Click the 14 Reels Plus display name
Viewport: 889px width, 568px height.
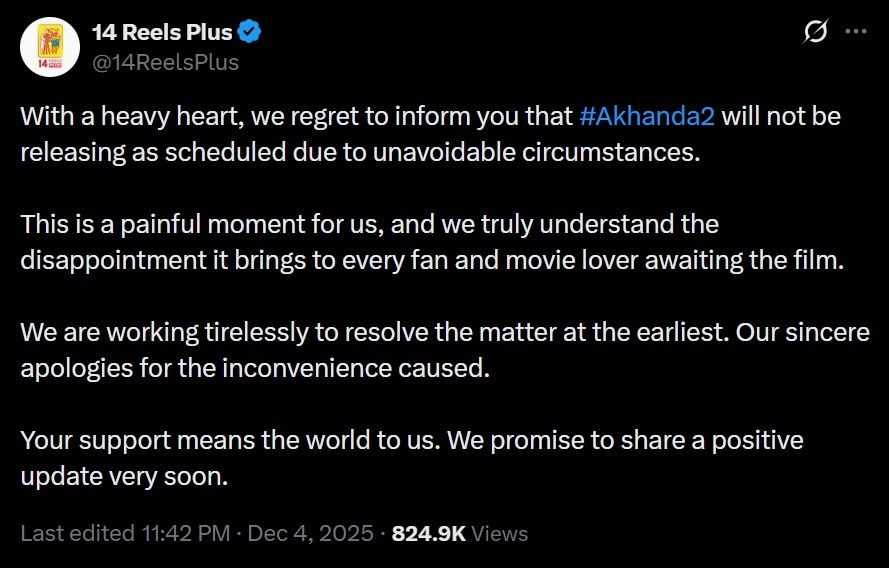click(162, 32)
